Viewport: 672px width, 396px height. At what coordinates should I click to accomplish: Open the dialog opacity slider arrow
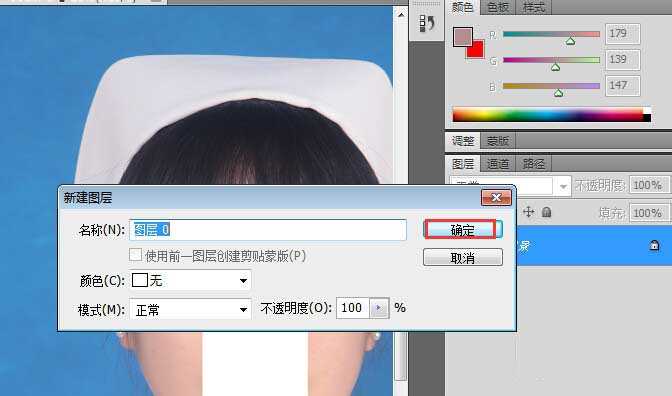(379, 308)
